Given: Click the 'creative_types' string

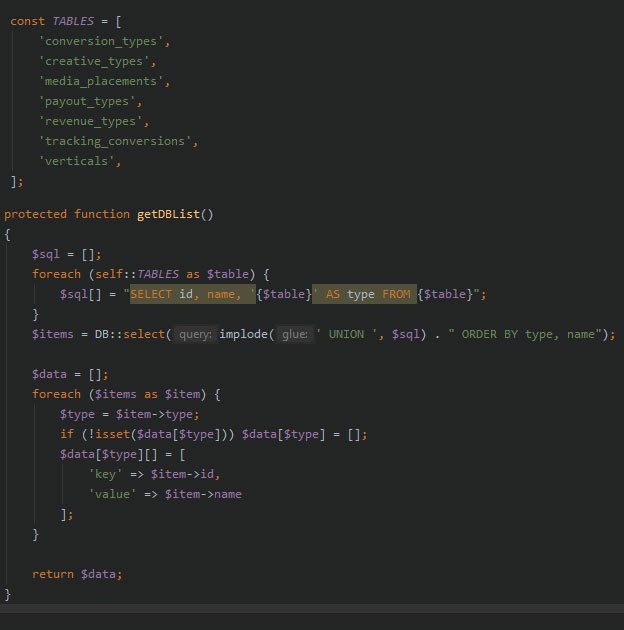Looking at the screenshot, I should (94, 61).
